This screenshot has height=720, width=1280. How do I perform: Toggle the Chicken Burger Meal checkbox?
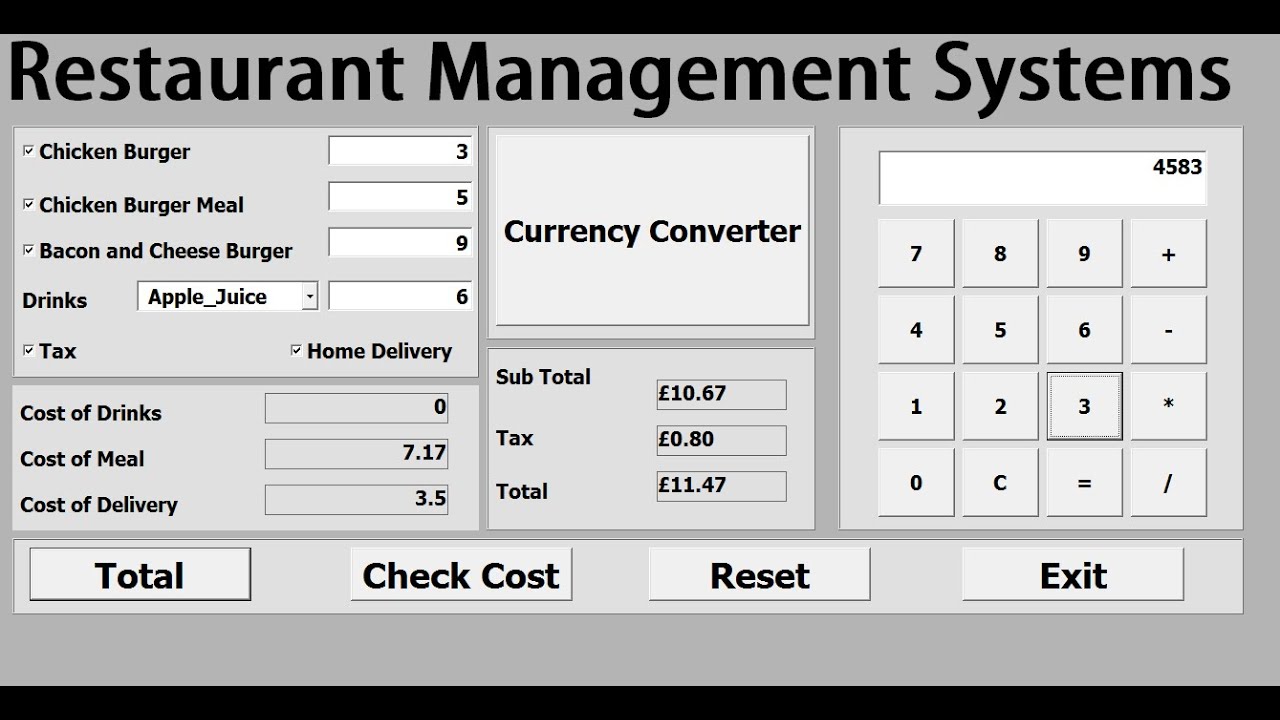point(29,204)
